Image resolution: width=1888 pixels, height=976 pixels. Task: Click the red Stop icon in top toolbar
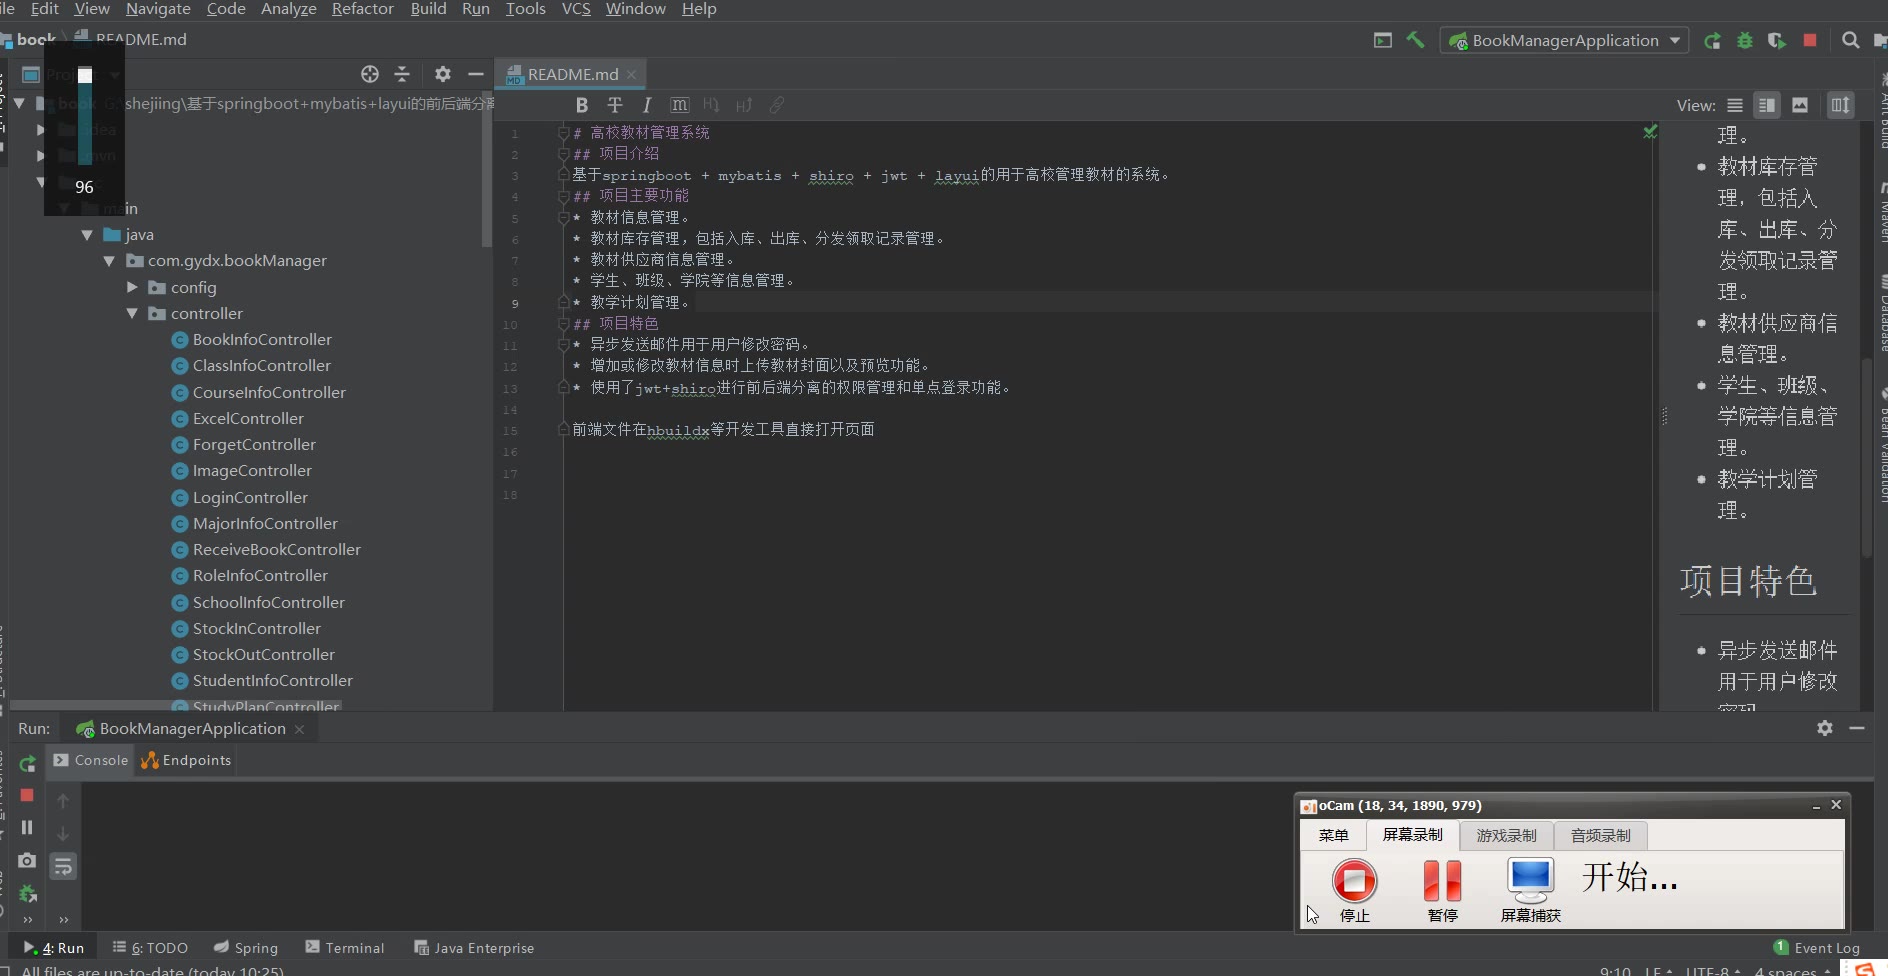(1810, 40)
